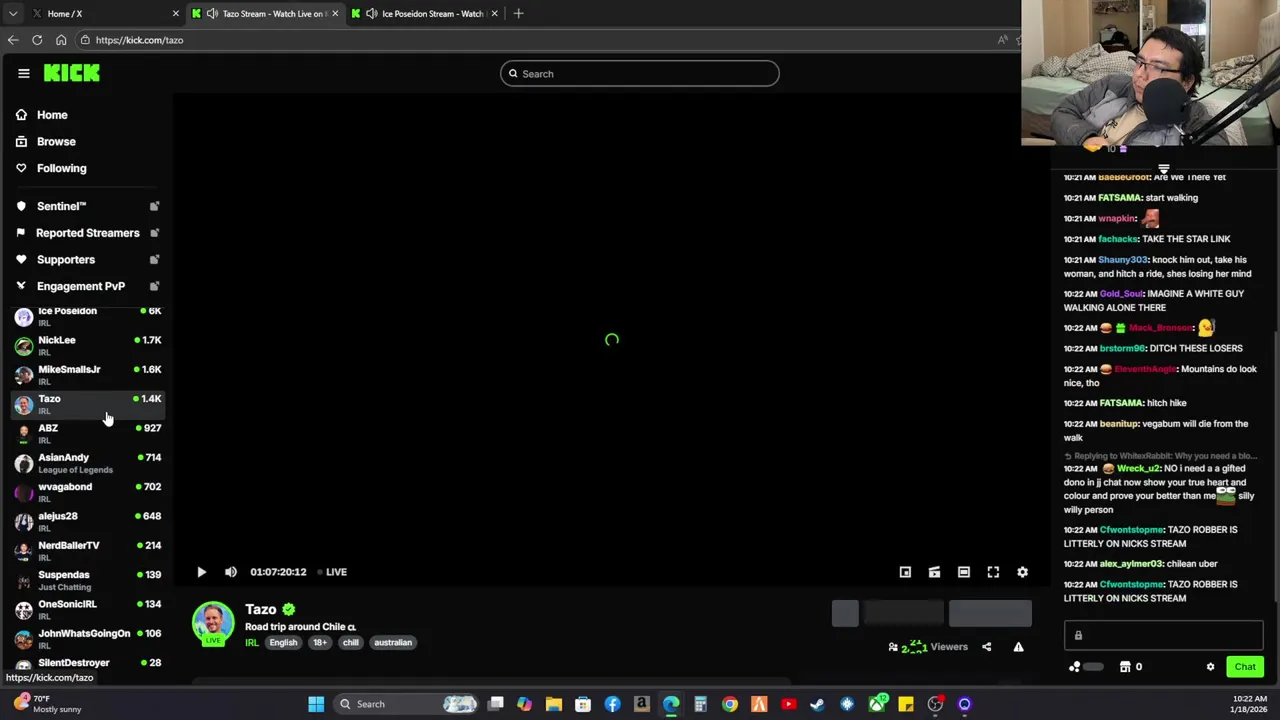The height and width of the screenshot is (720, 1280).
Task: Open browser tab list dropdown
Action: [x=13, y=14]
